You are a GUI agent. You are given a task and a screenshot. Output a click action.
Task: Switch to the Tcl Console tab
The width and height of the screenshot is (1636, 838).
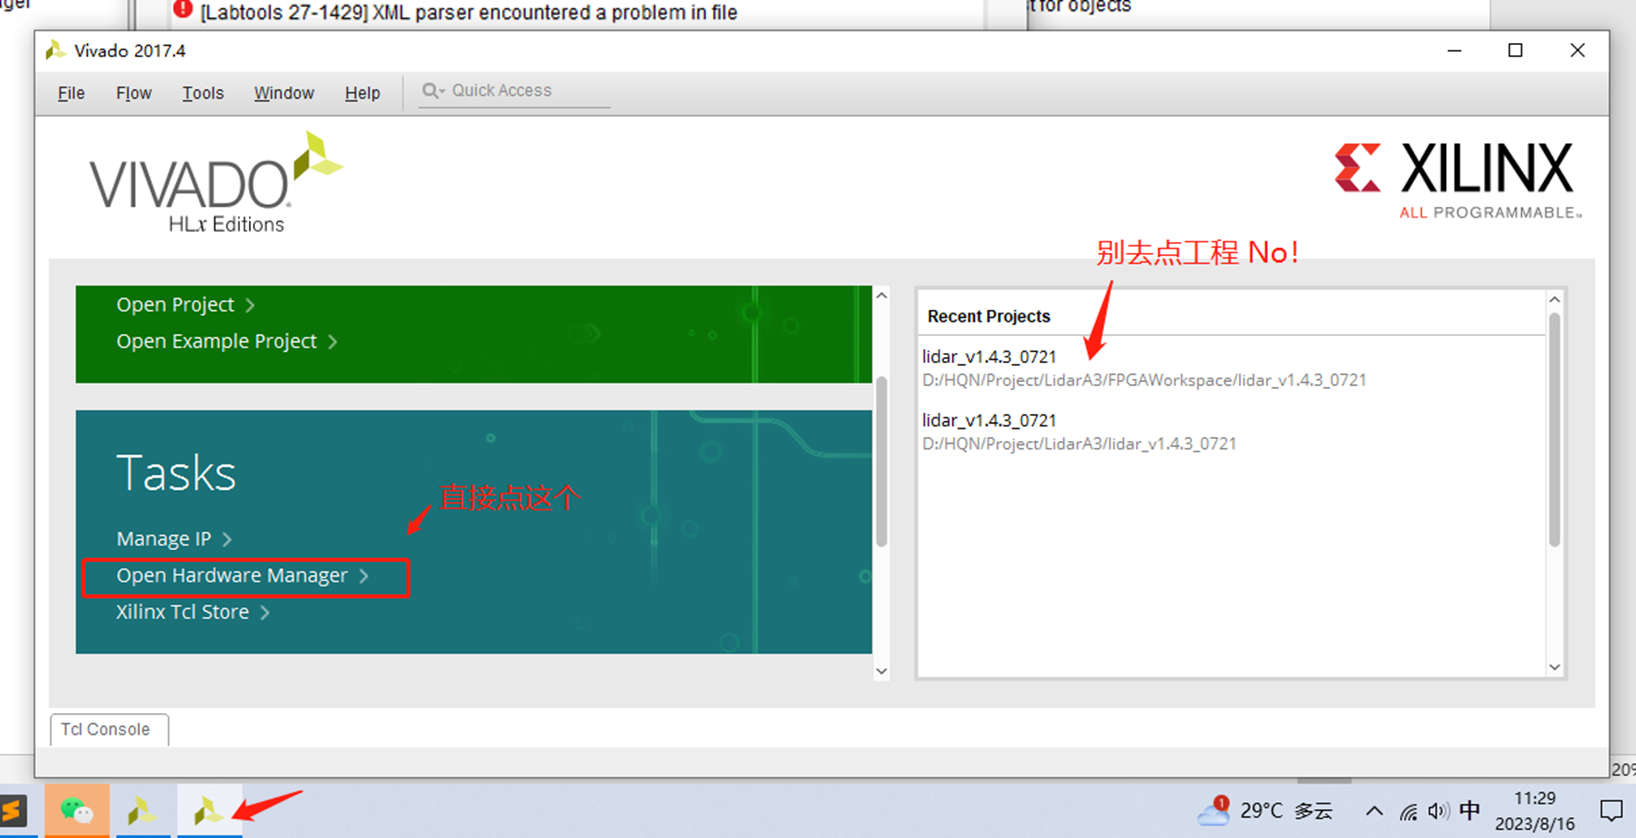tap(108, 729)
